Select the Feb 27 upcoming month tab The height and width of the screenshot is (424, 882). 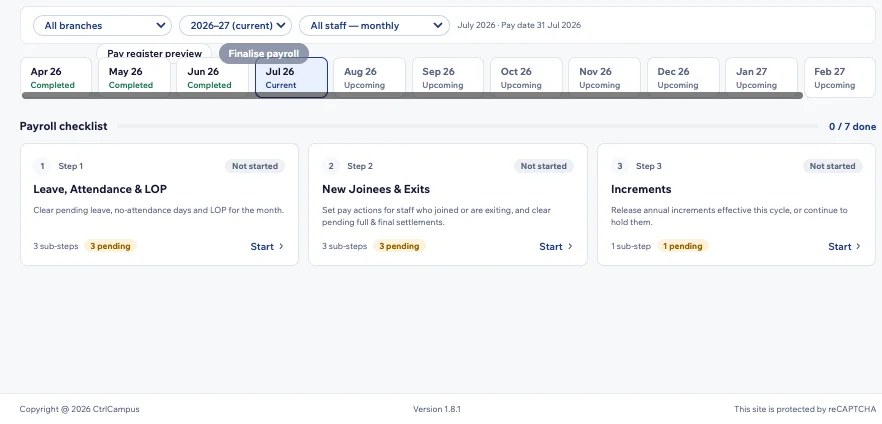click(x=840, y=78)
